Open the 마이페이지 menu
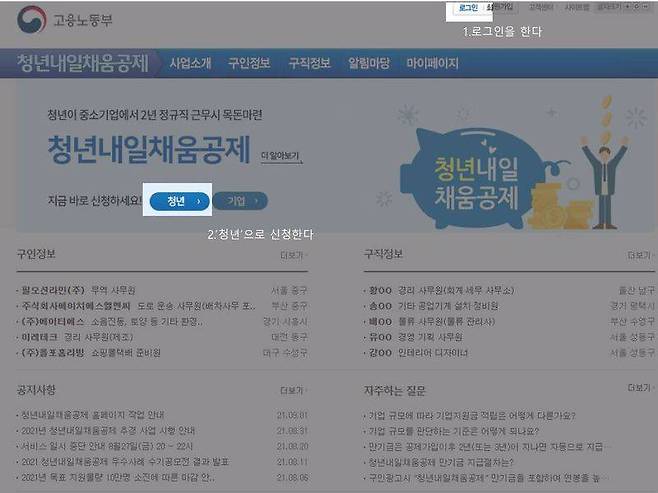Screen dimensions: 658x493 (x=432, y=63)
